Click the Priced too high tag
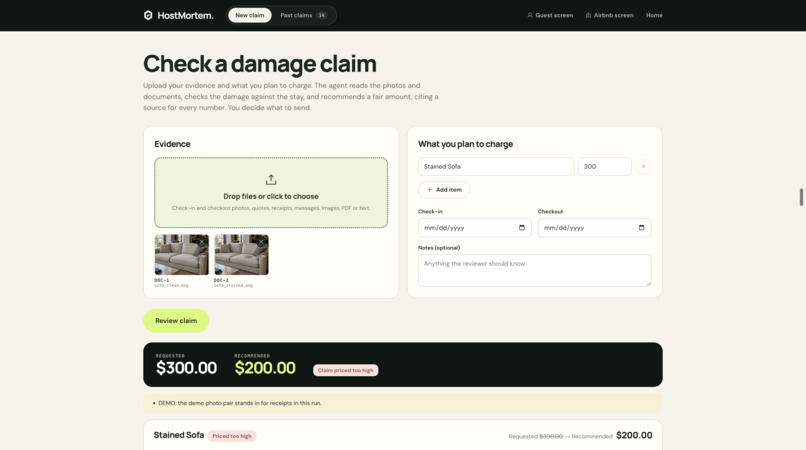Screen dimensions: 806x450 pyautogui.click(x=232, y=436)
